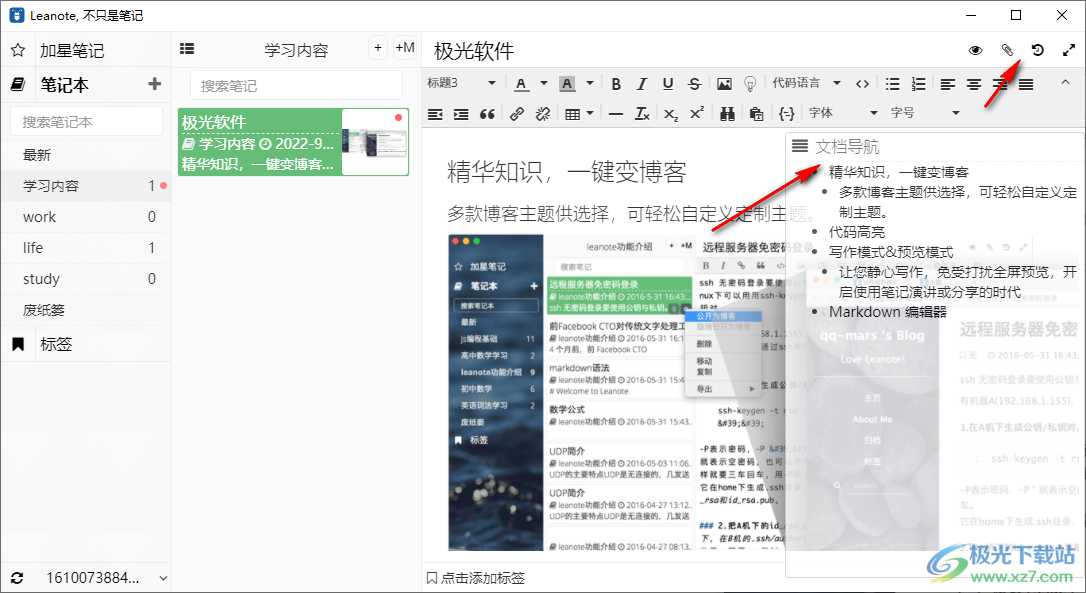The image size is (1086, 593).
Task: Create new Markdown note with +M
Action: [x=404, y=48]
